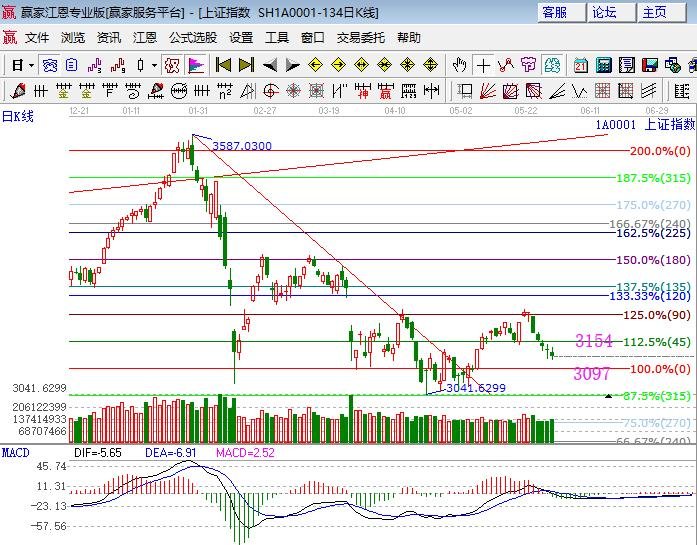Jump to last bar with skip-forward arrow

246,65
